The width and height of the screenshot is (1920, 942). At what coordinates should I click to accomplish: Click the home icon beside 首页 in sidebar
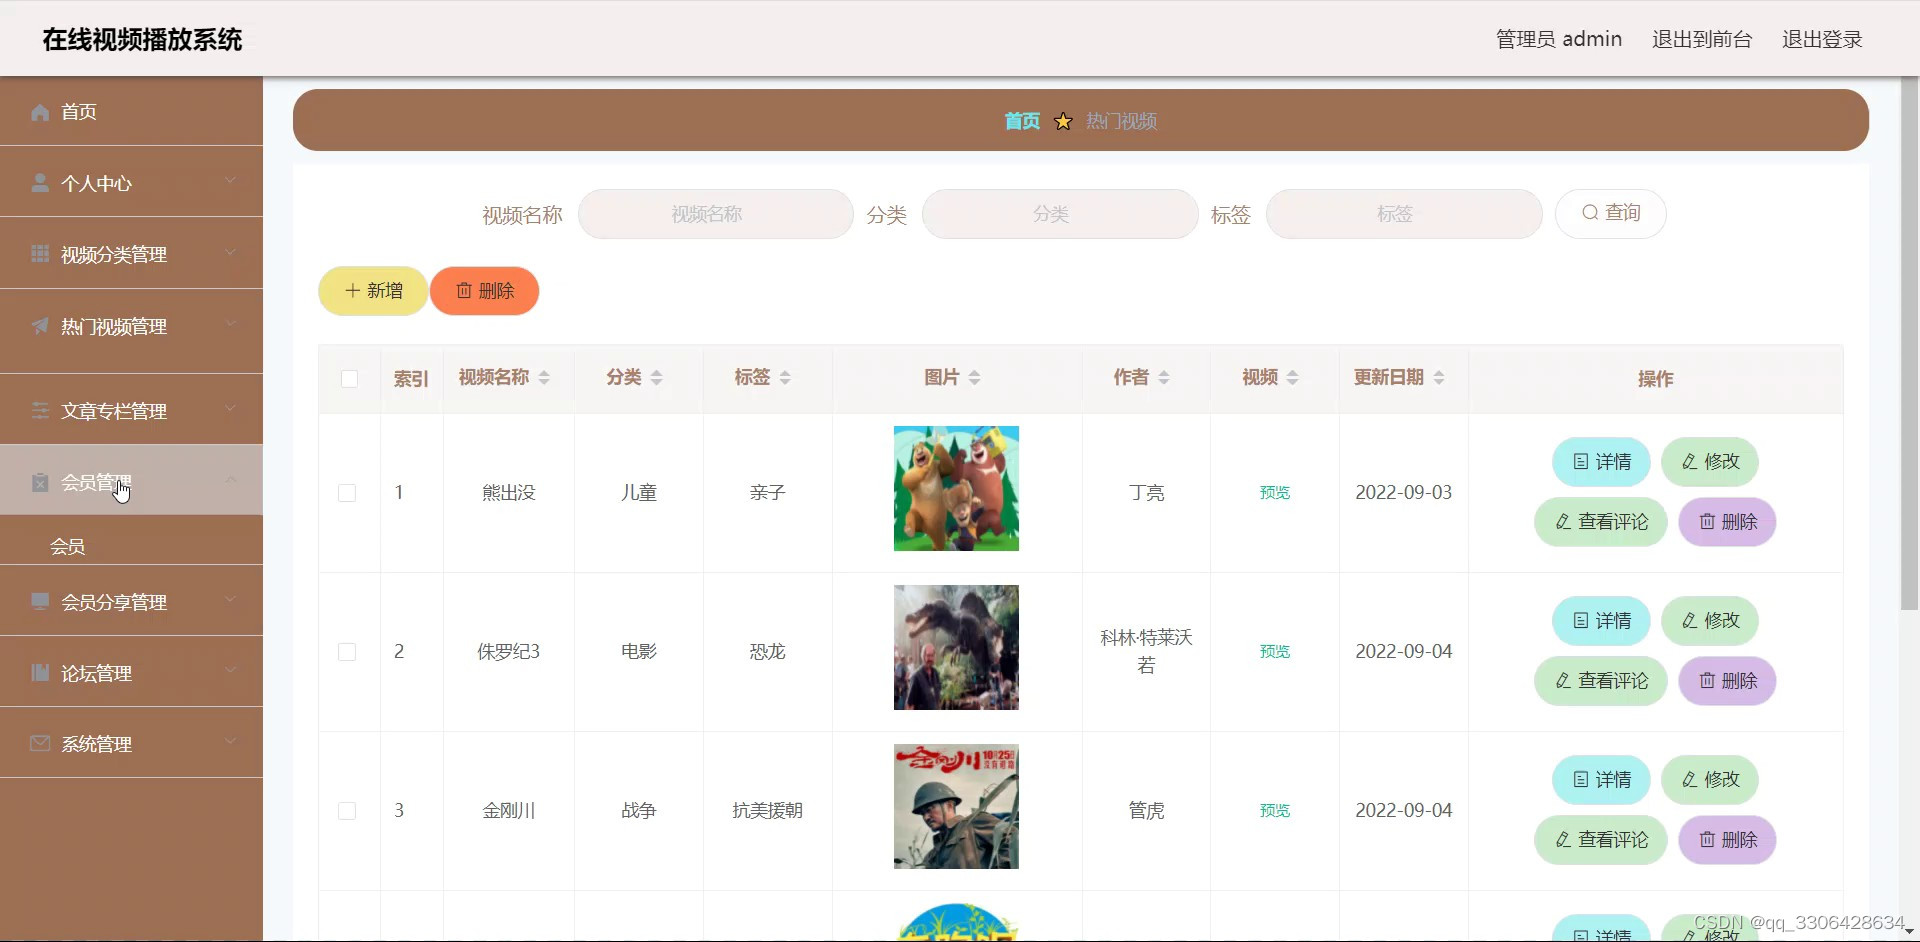[x=40, y=112]
